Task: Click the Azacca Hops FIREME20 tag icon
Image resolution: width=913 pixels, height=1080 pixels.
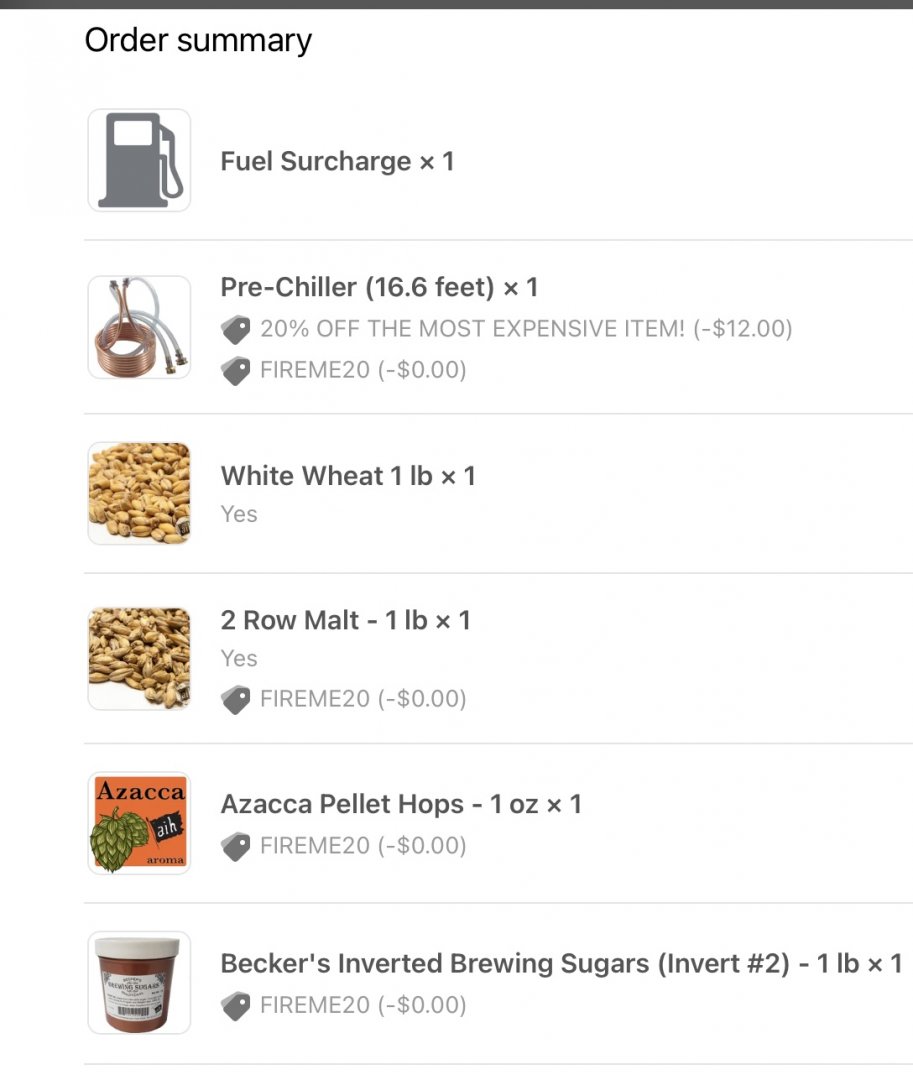Action: click(235, 846)
